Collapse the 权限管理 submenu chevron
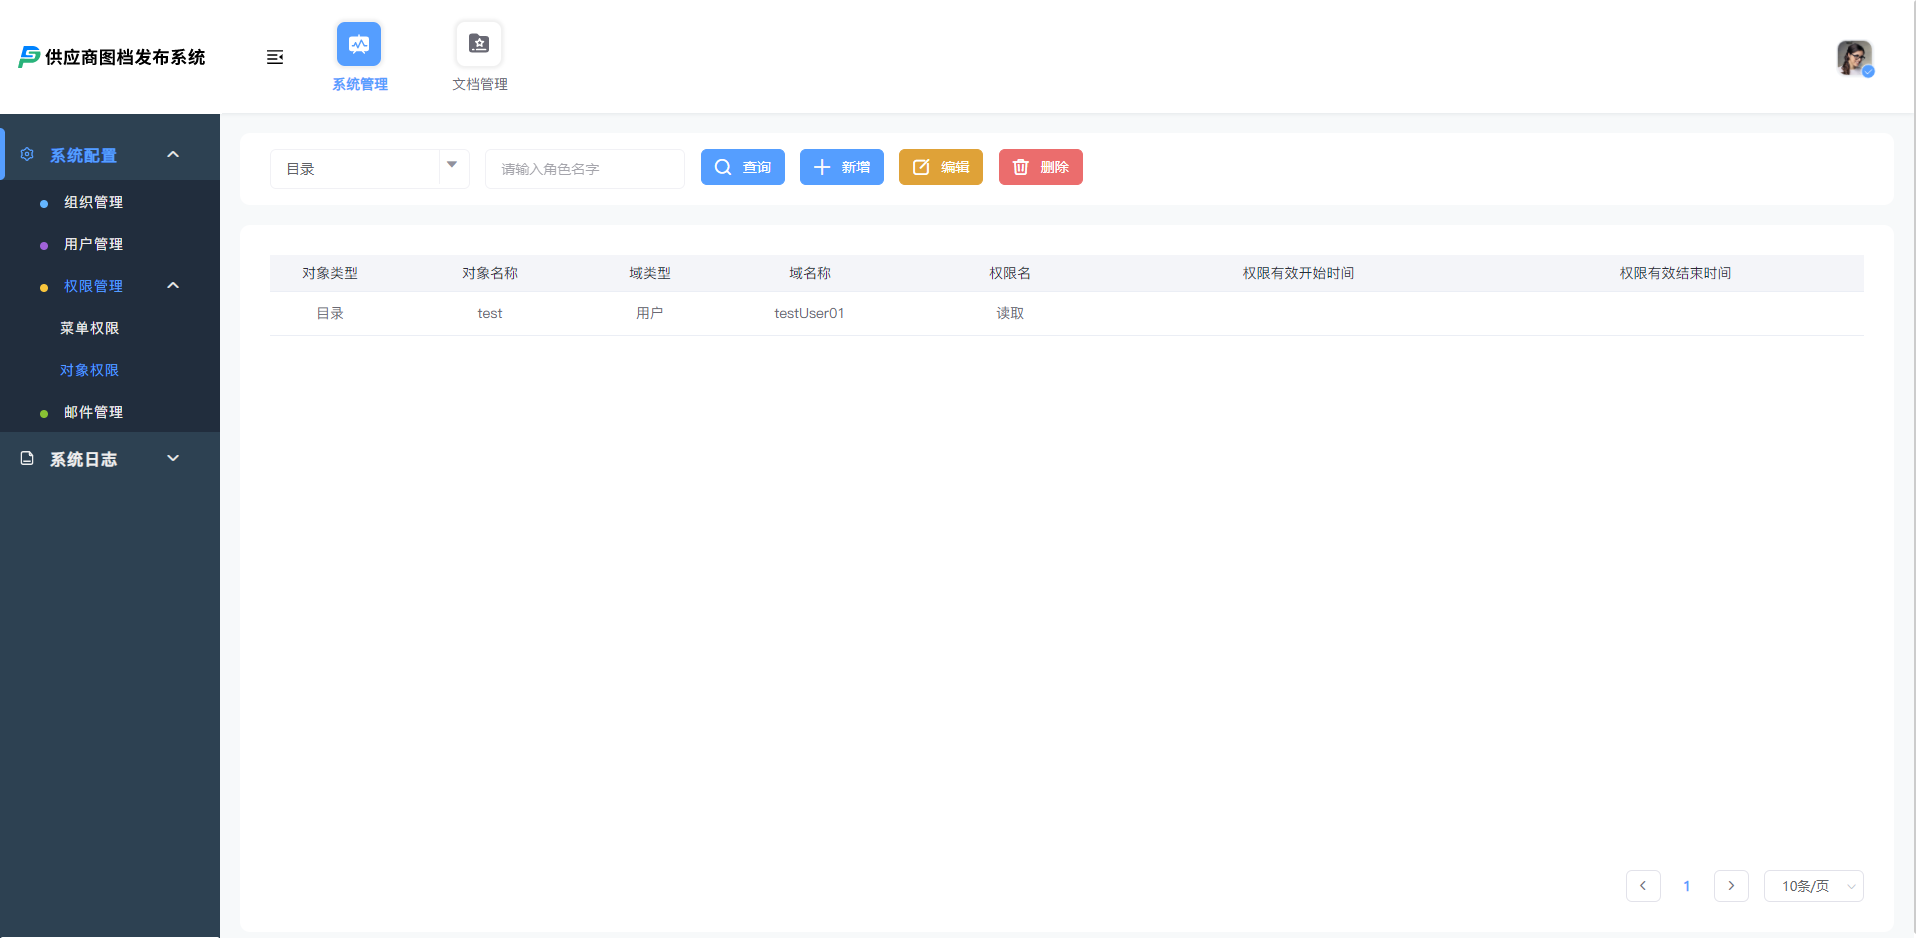This screenshot has height=938, width=1916. (173, 286)
